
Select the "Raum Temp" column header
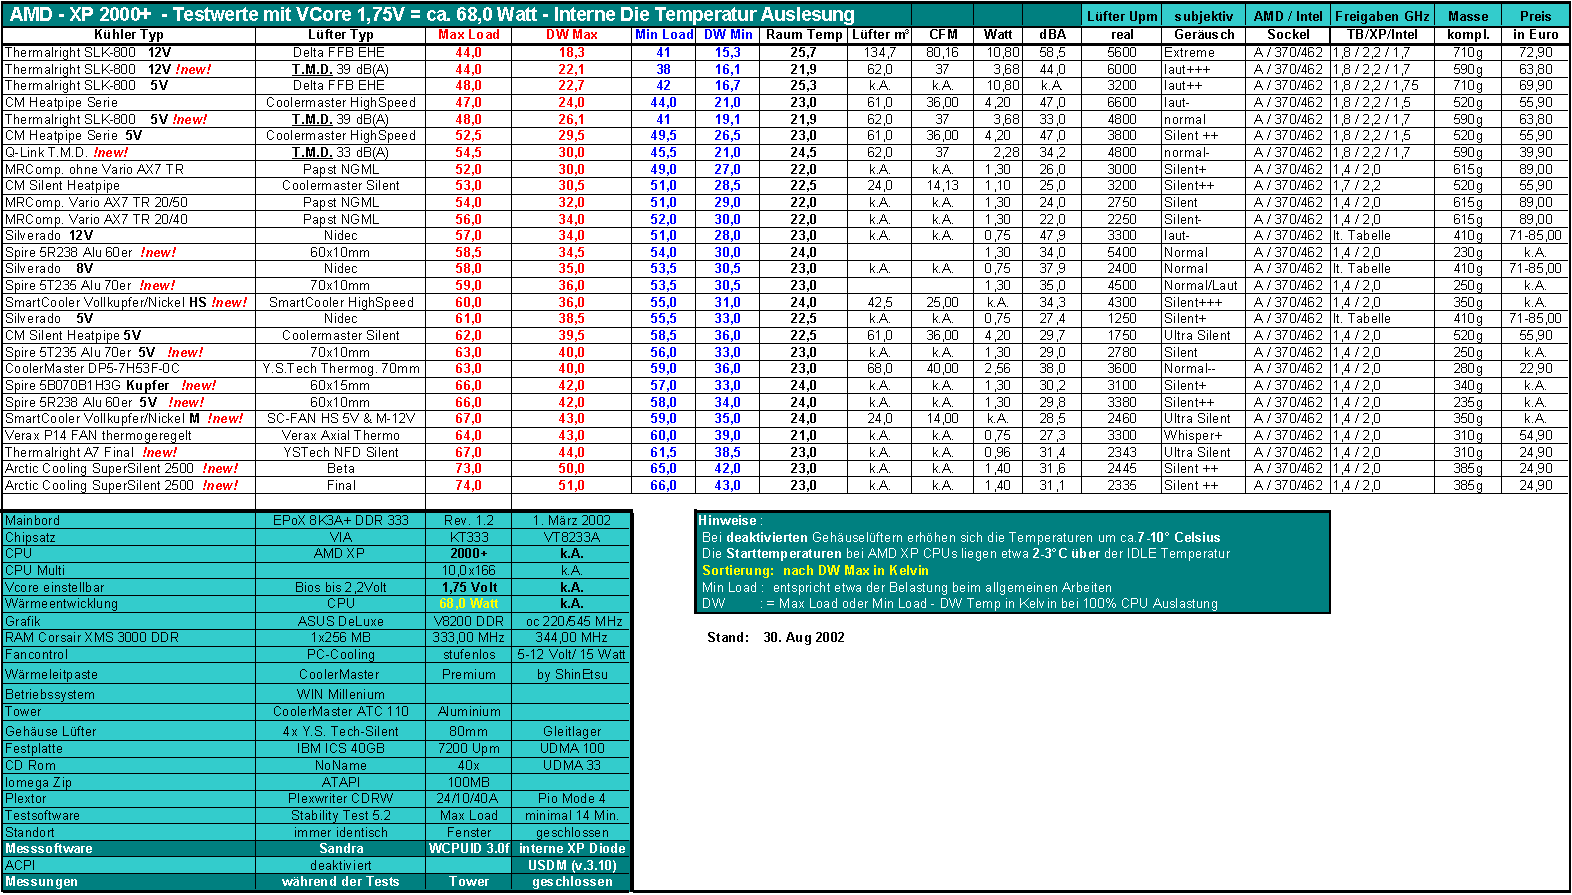coord(804,34)
